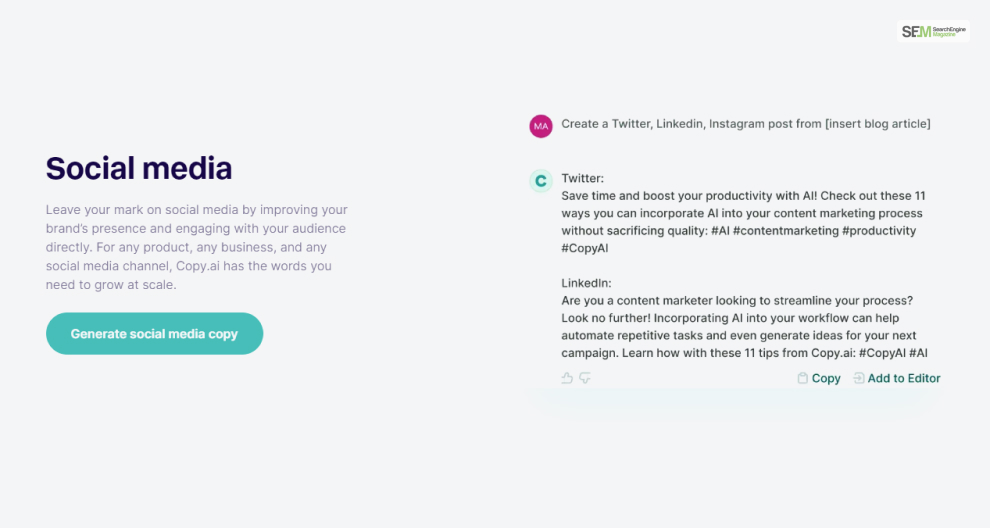Click the arrow icon beside Add to Editor

(859, 378)
